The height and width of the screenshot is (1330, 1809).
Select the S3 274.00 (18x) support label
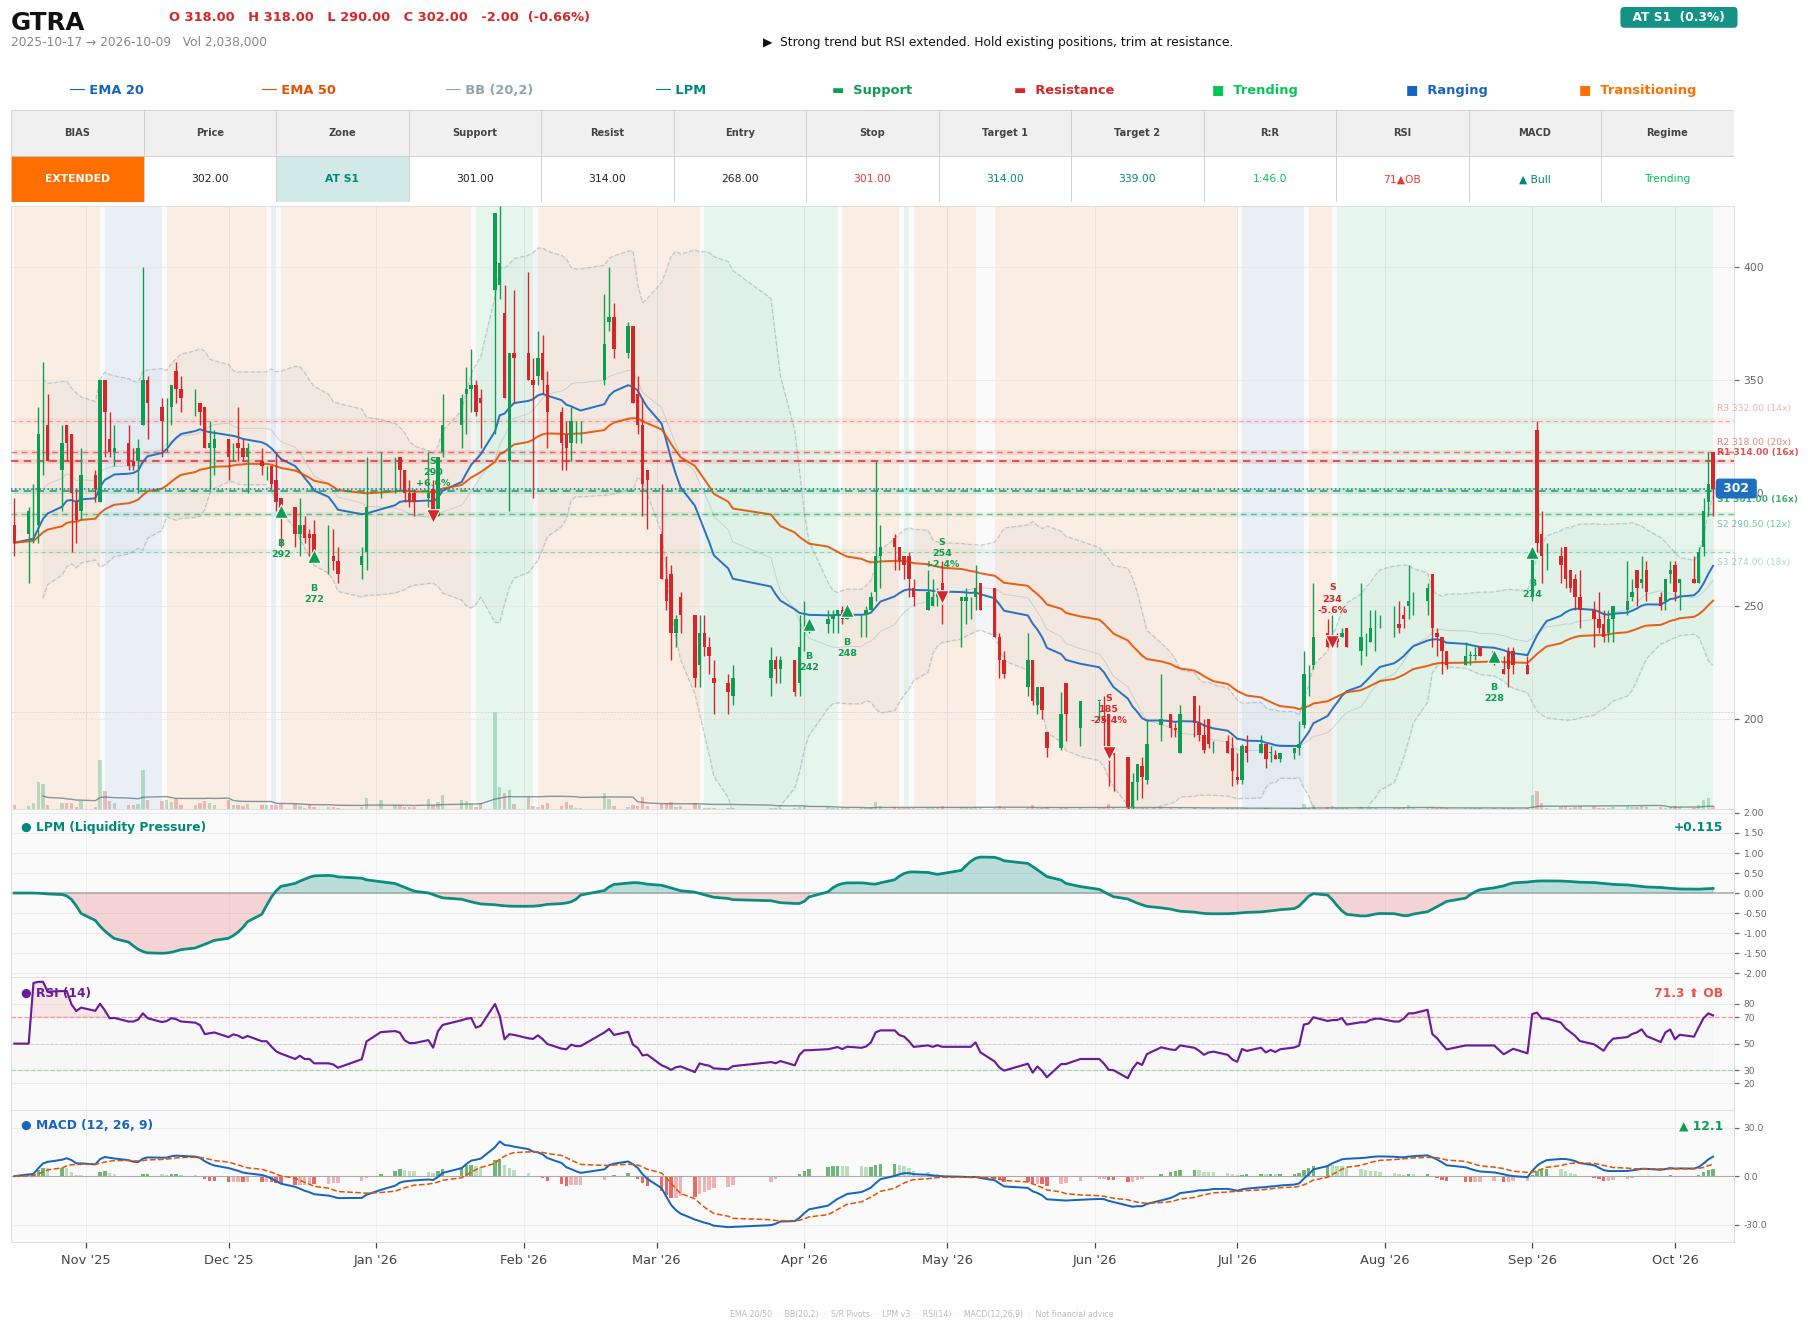(1753, 562)
